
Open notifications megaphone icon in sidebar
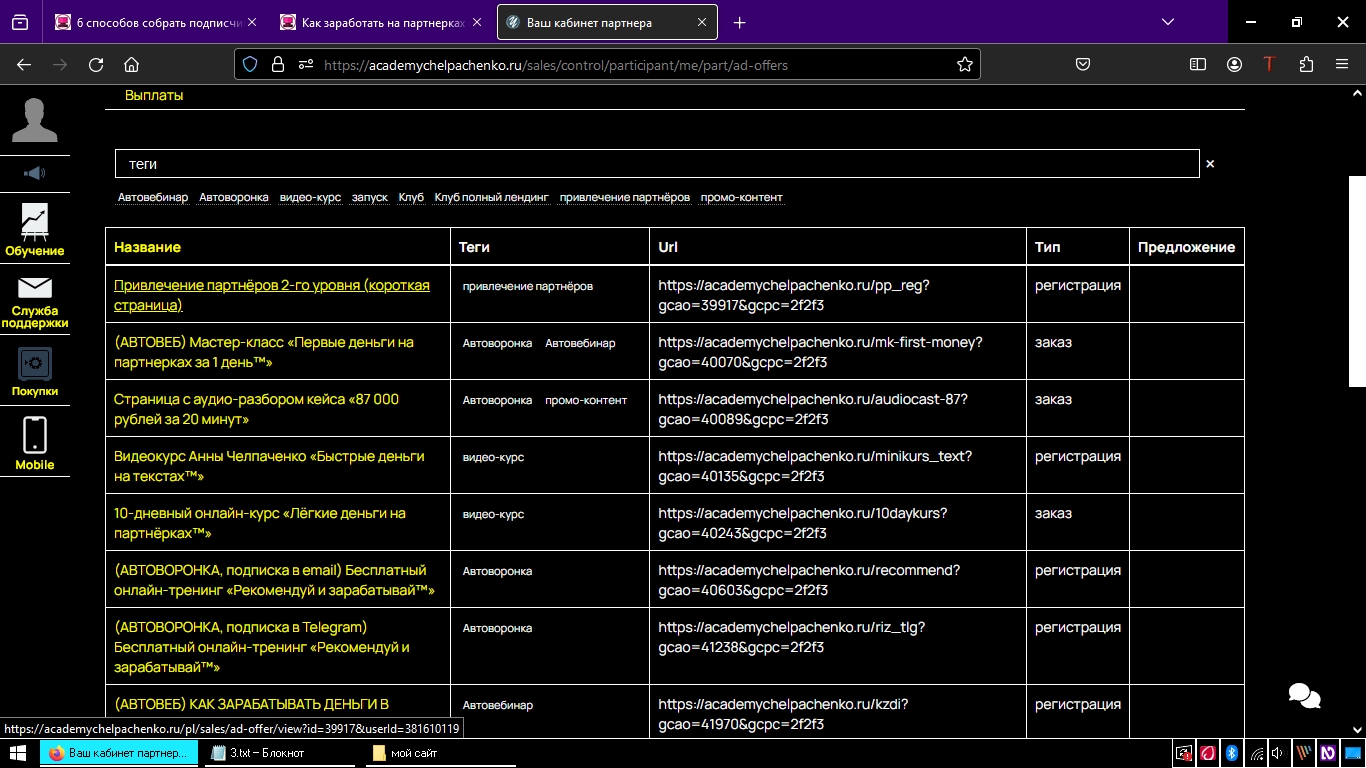pyautogui.click(x=34, y=174)
